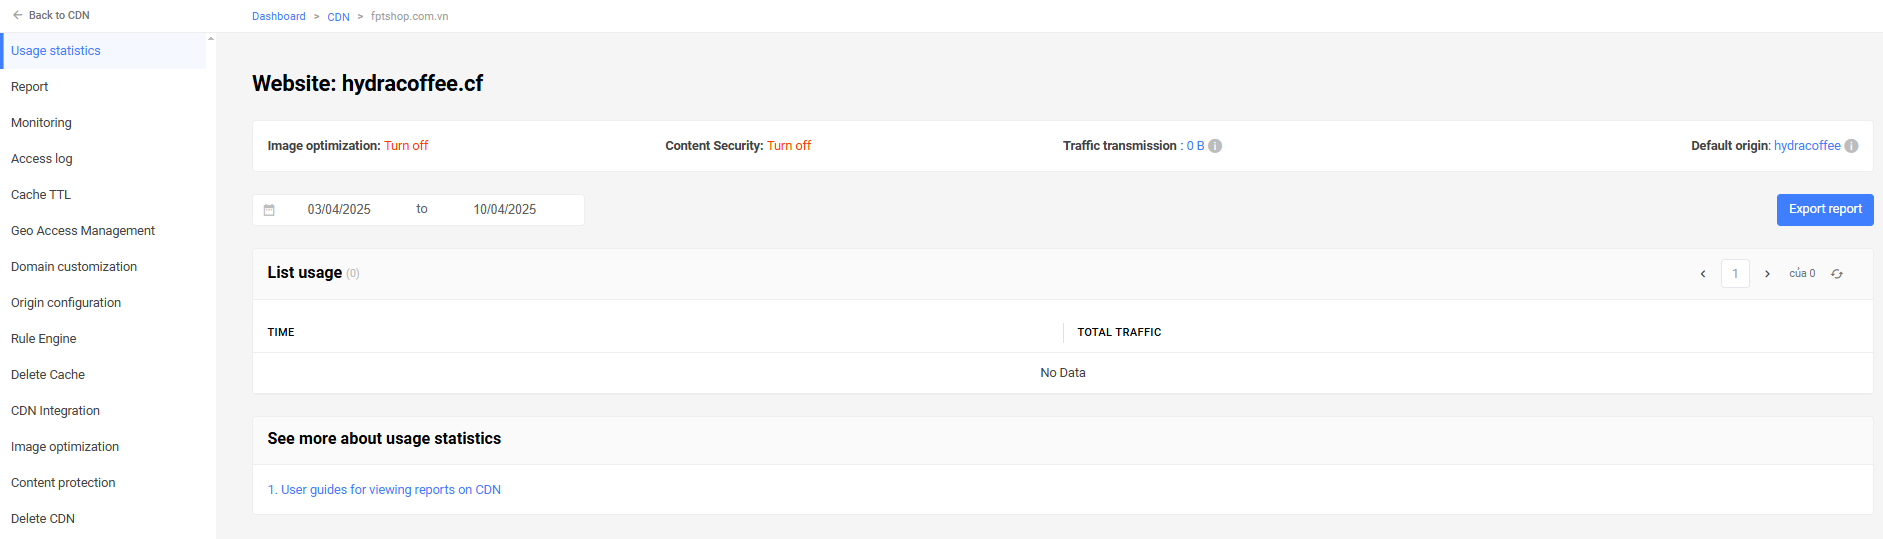
Task: Go to previous page of List usage
Action: click(1703, 274)
